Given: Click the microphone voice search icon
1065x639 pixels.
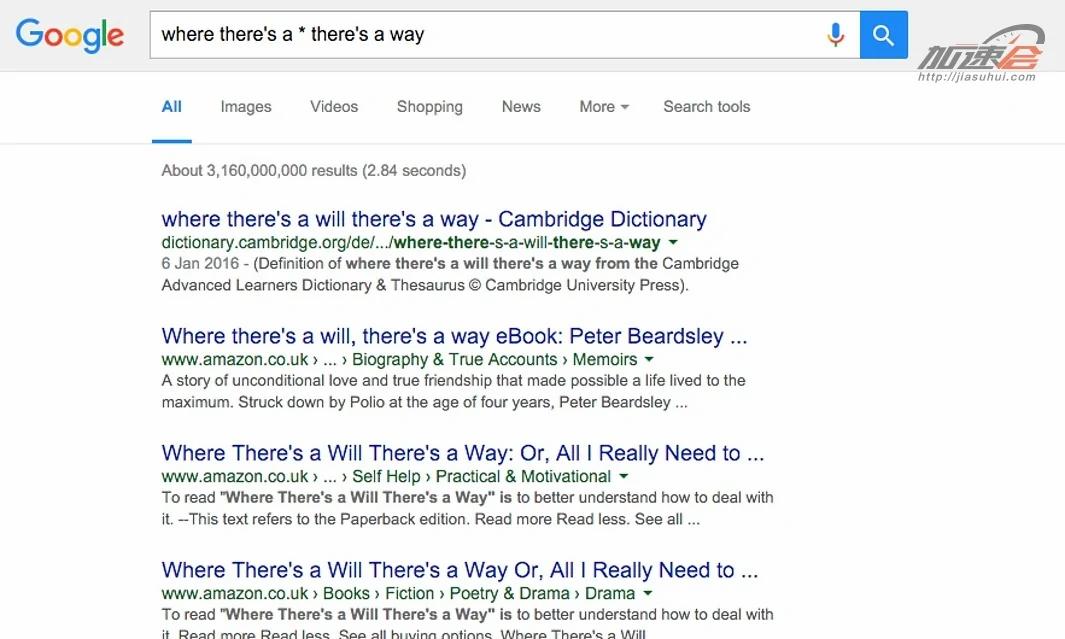Looking at the screenshot, I should coord(836,35).
